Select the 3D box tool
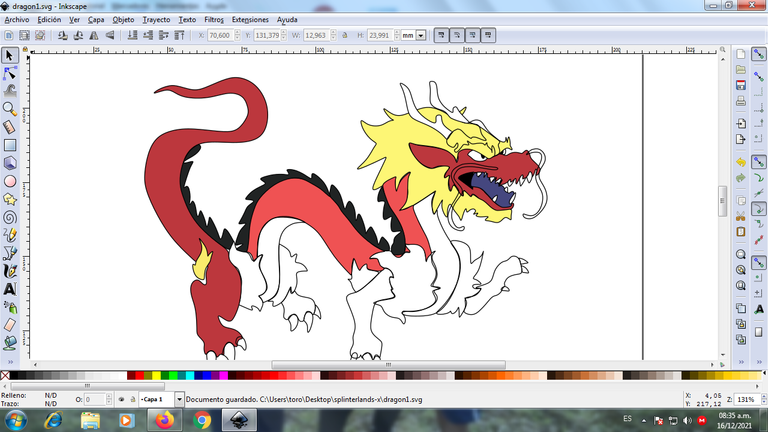768x432 pixels. click(9, 163)
